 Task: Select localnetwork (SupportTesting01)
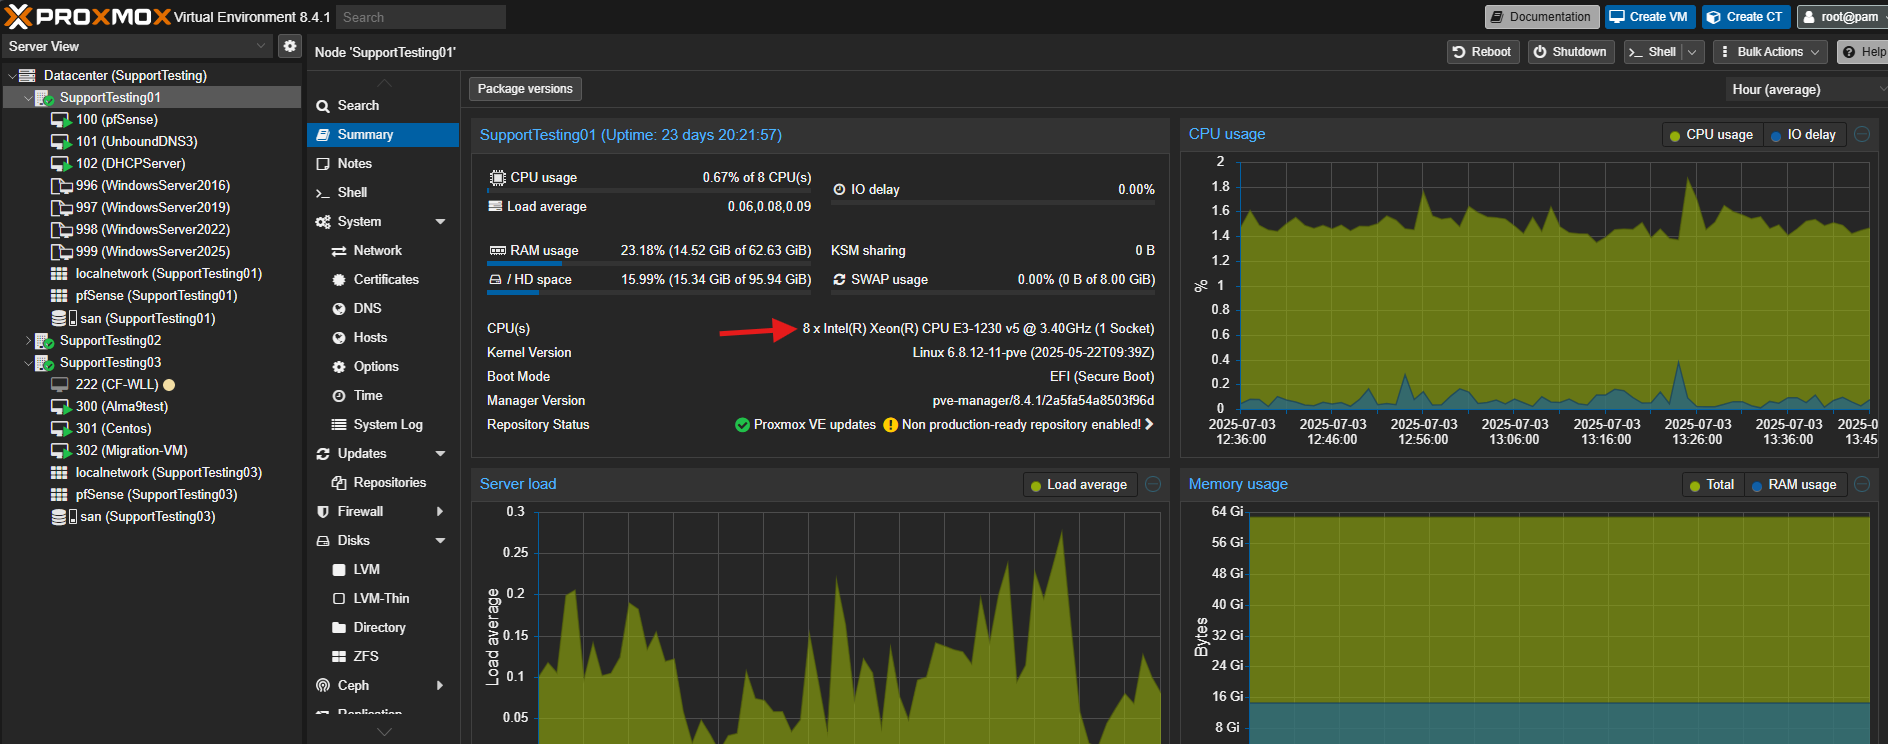coord(168,273)
